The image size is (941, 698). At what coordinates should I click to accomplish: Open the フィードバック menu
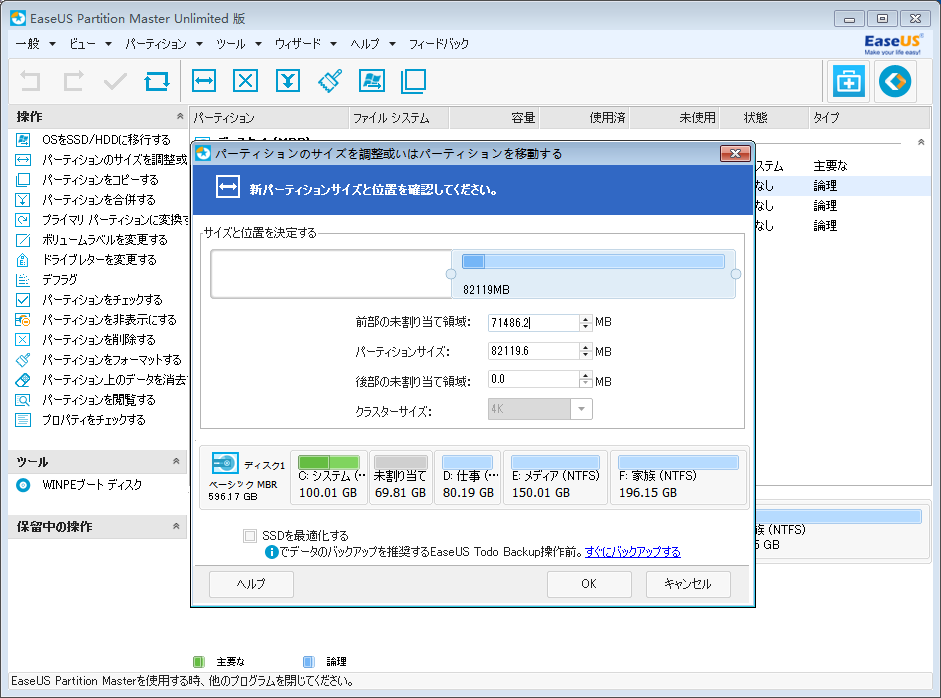point(439,44)
